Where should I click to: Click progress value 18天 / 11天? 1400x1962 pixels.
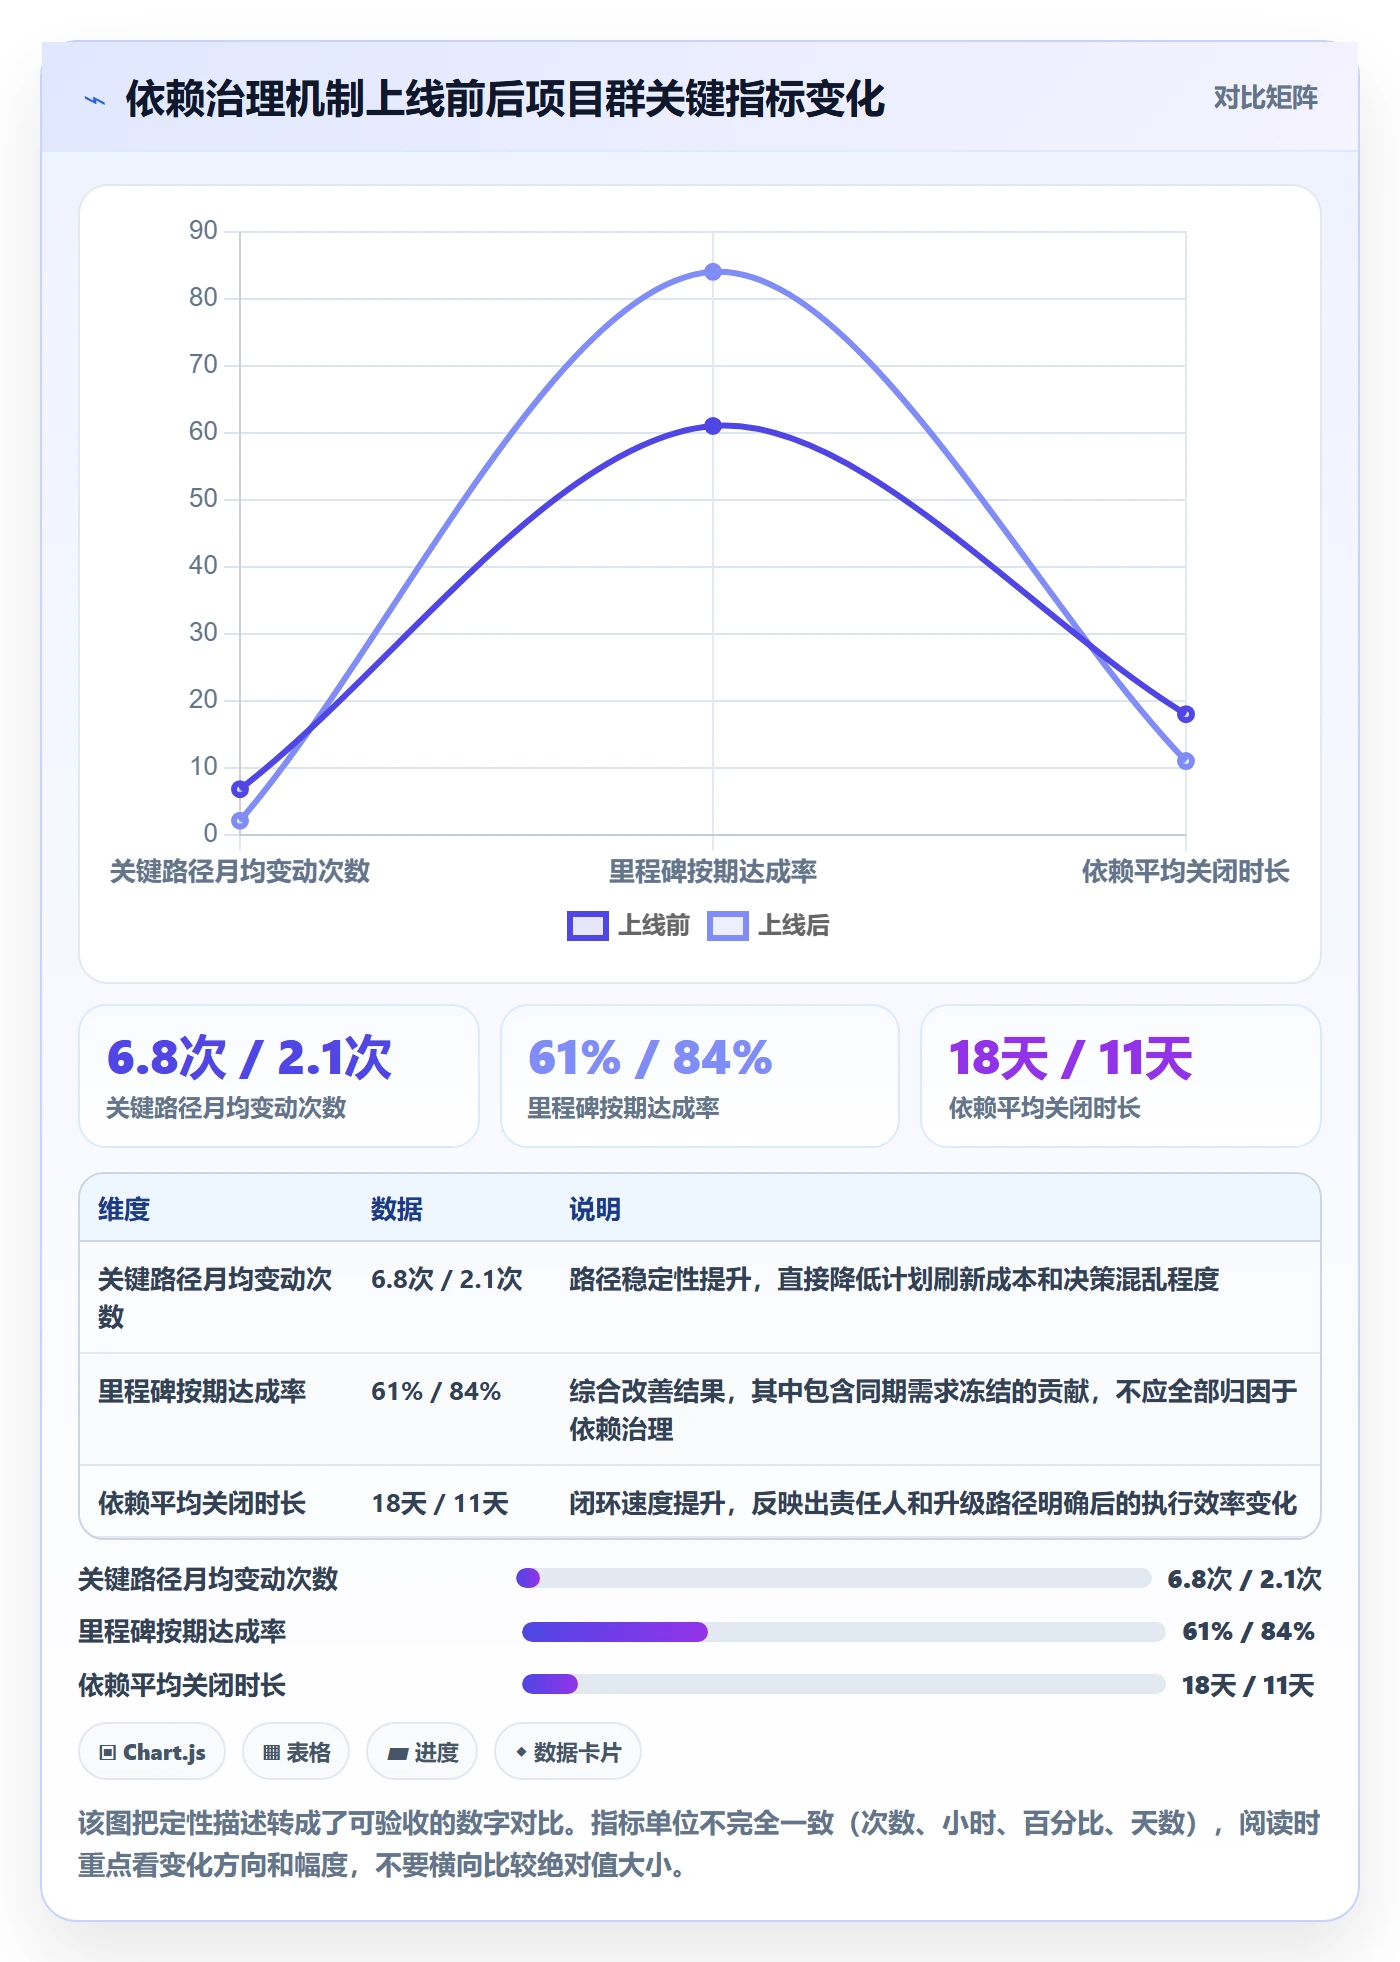[x=1248, y=1686]
